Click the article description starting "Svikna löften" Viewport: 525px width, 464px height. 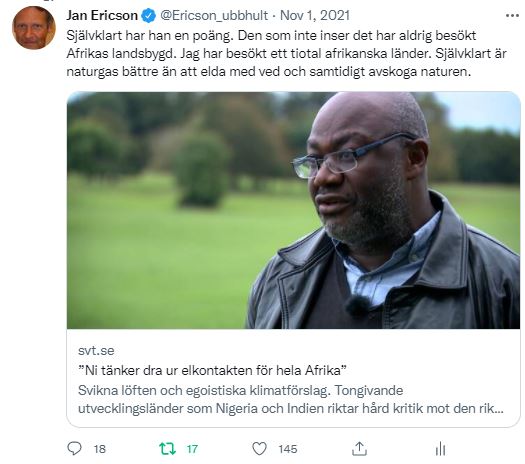coord(291,399)
